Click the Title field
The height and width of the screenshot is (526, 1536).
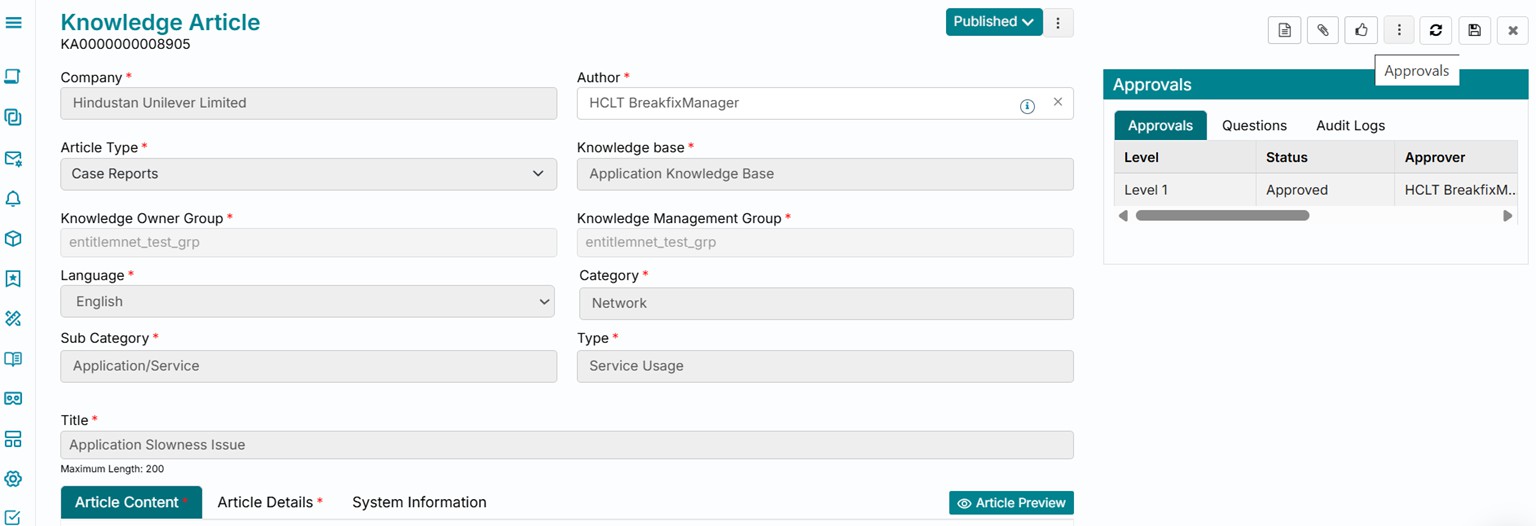point(567,445)
